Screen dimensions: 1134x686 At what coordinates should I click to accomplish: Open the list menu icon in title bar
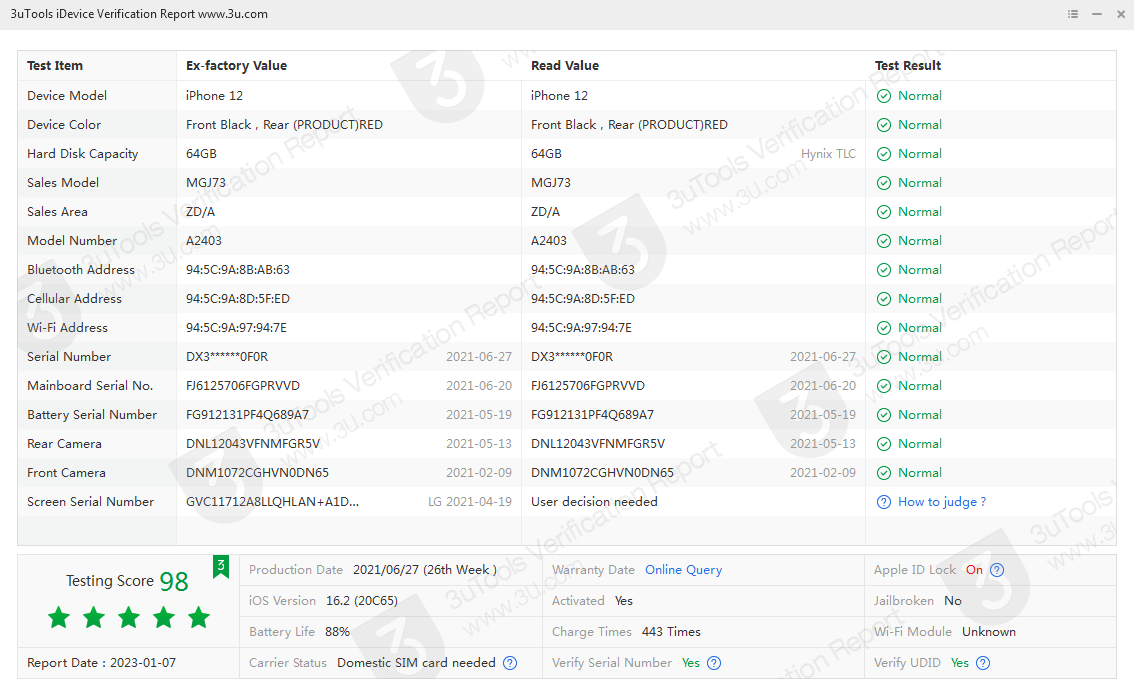[x=1073, y=14]
